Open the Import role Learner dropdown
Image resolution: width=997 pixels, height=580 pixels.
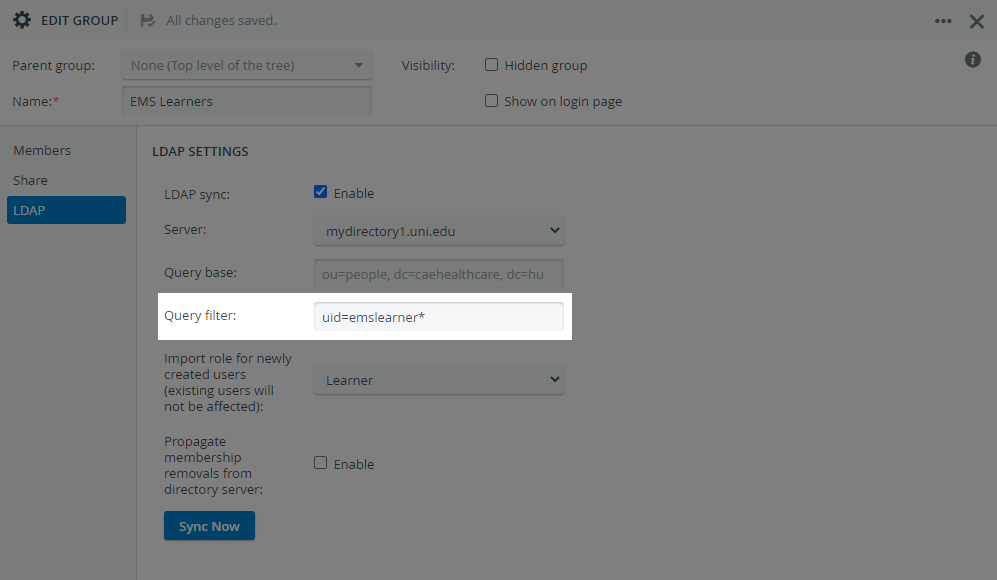pos(439,380)
